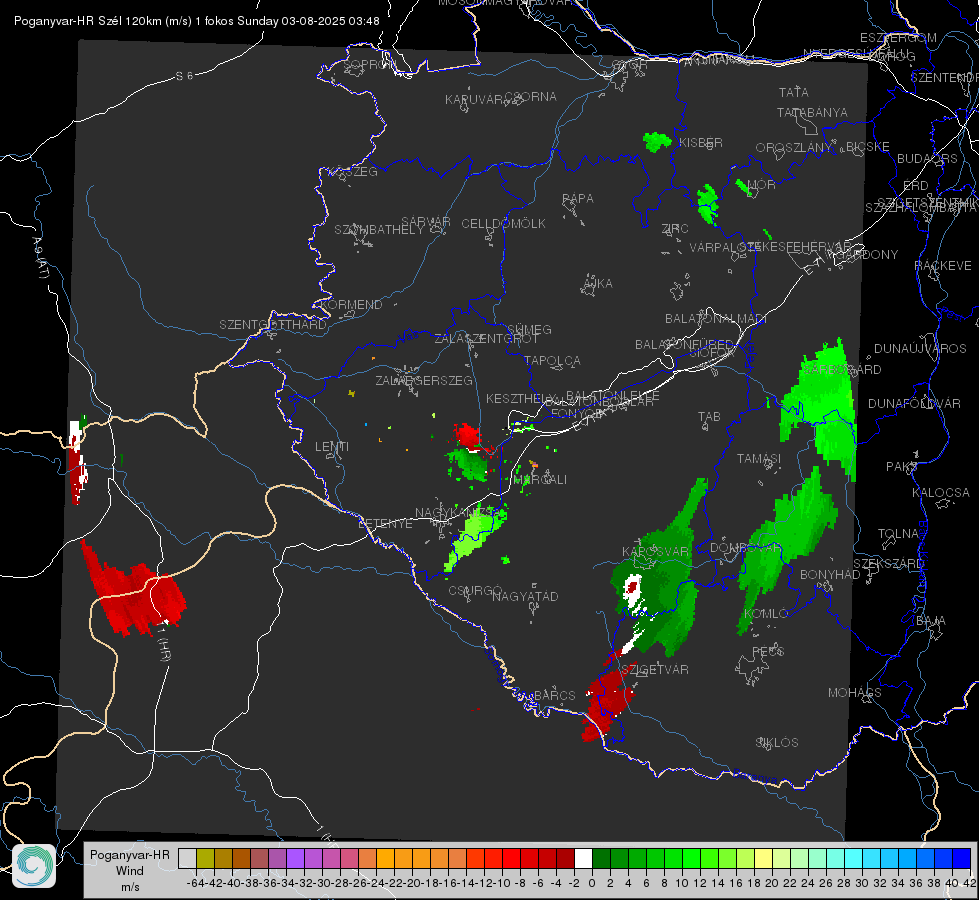979x900 pixels.
Task: Click the KISBER town label
Action: tap(701, 142)
